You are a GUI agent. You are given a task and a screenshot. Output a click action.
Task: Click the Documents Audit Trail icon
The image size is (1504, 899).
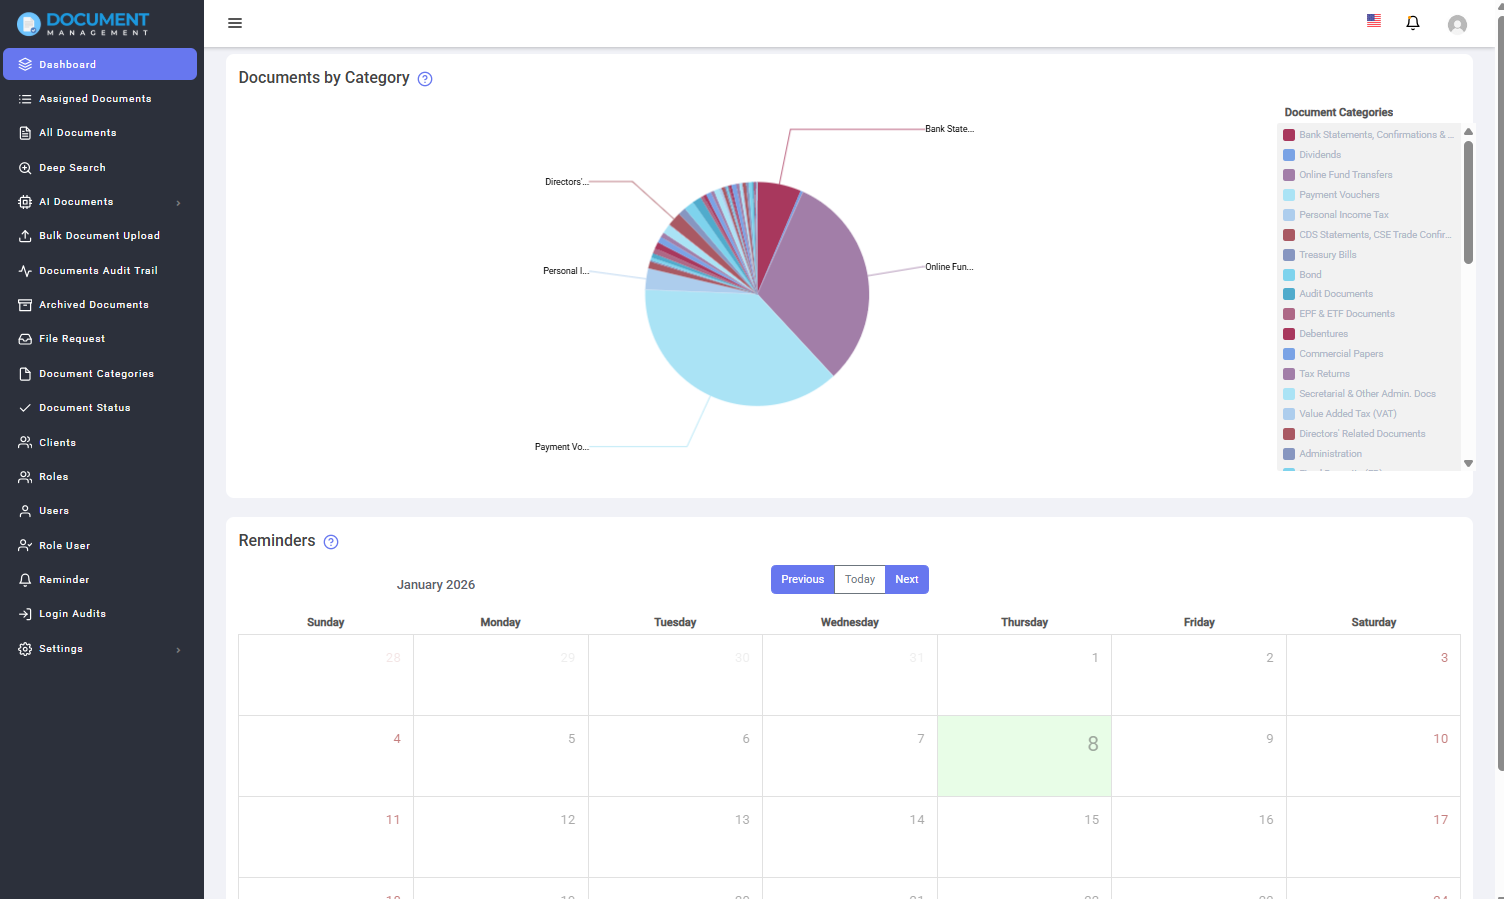coord(24,270)
